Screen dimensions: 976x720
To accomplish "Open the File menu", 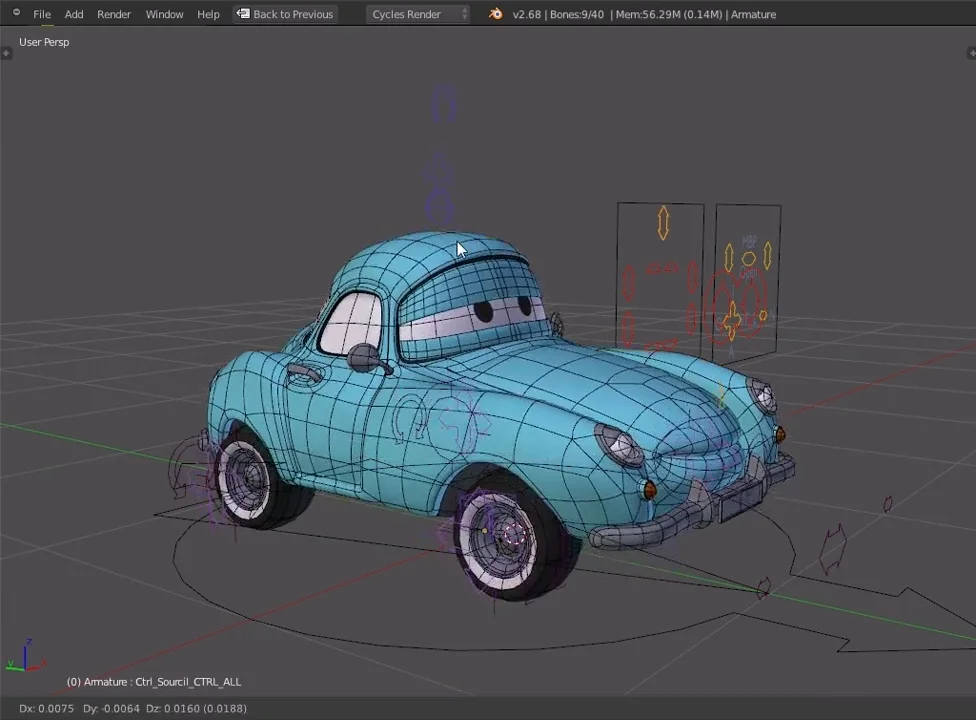I will point(42,14).
